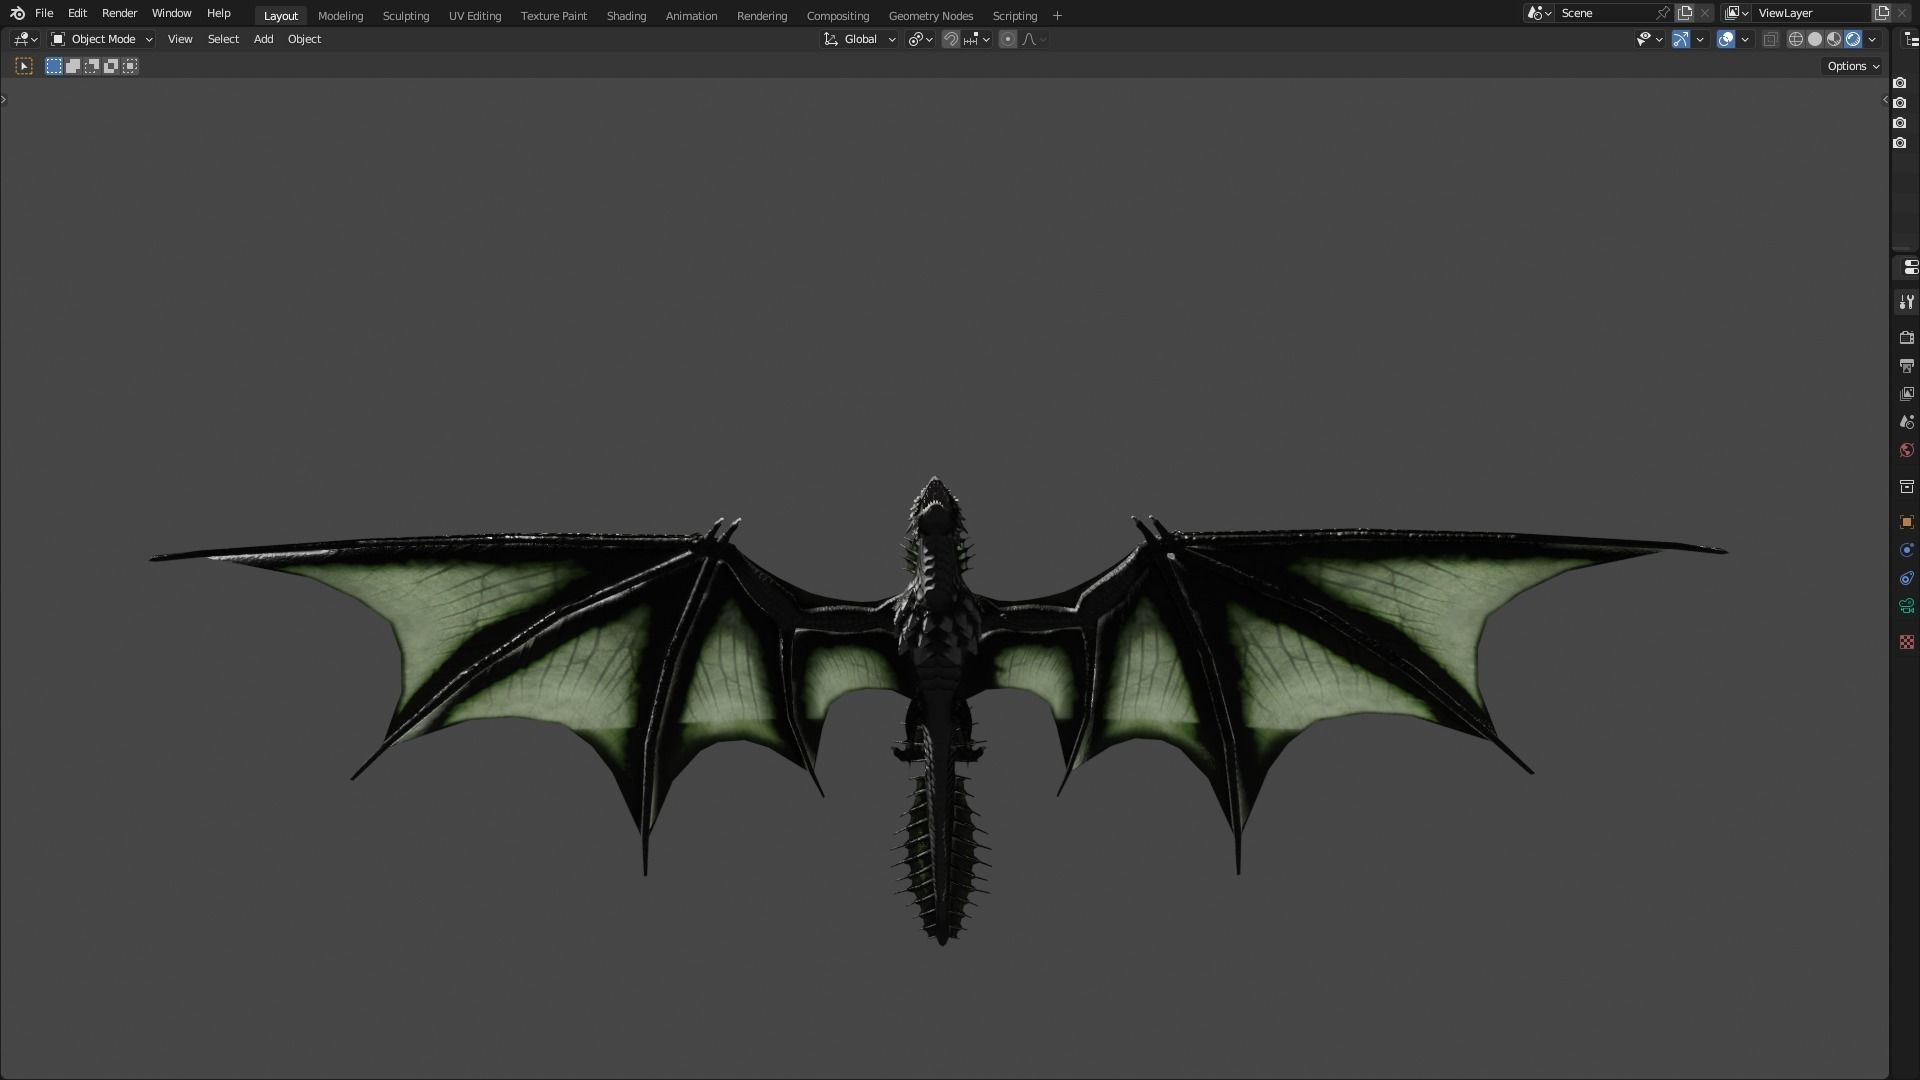The height and width of the screenshot is (1080, 1920).
Task: Toggle proportional editing
Action: 1008,39
